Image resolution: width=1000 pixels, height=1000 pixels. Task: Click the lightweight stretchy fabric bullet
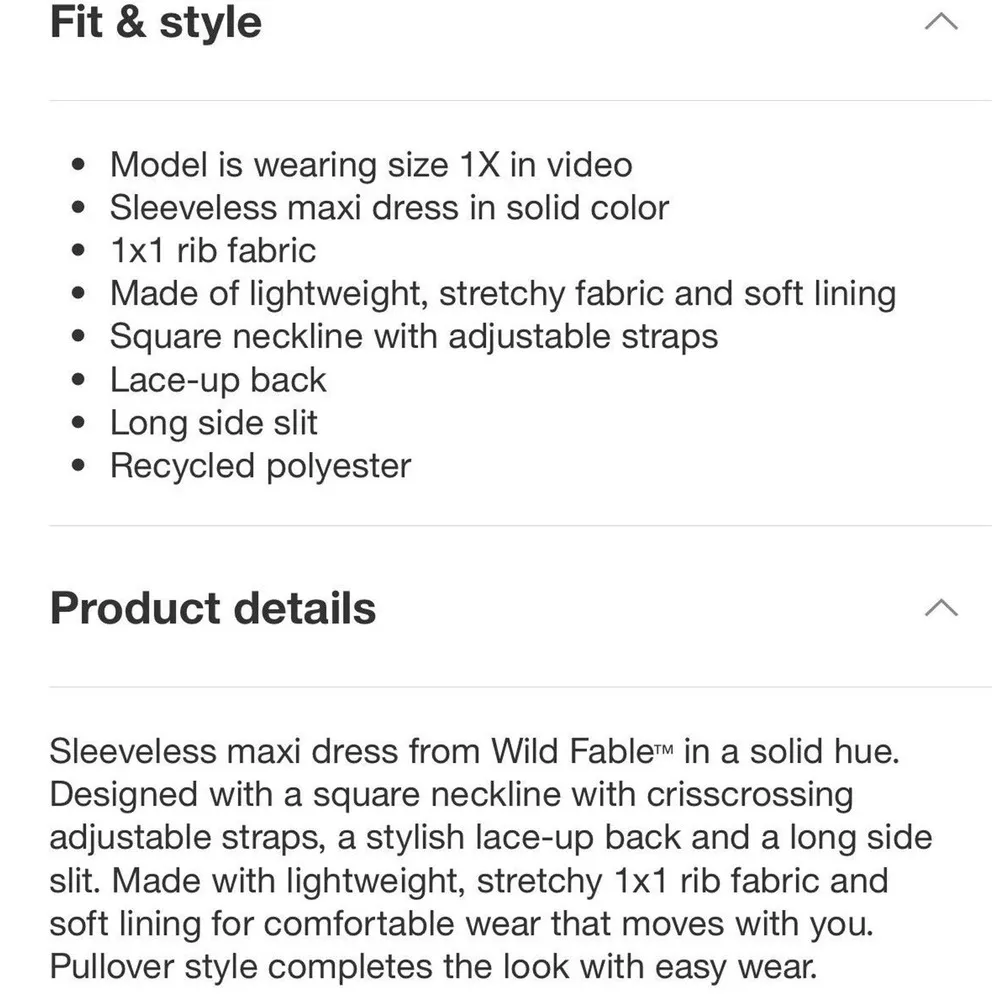click(x=503, y=293)
